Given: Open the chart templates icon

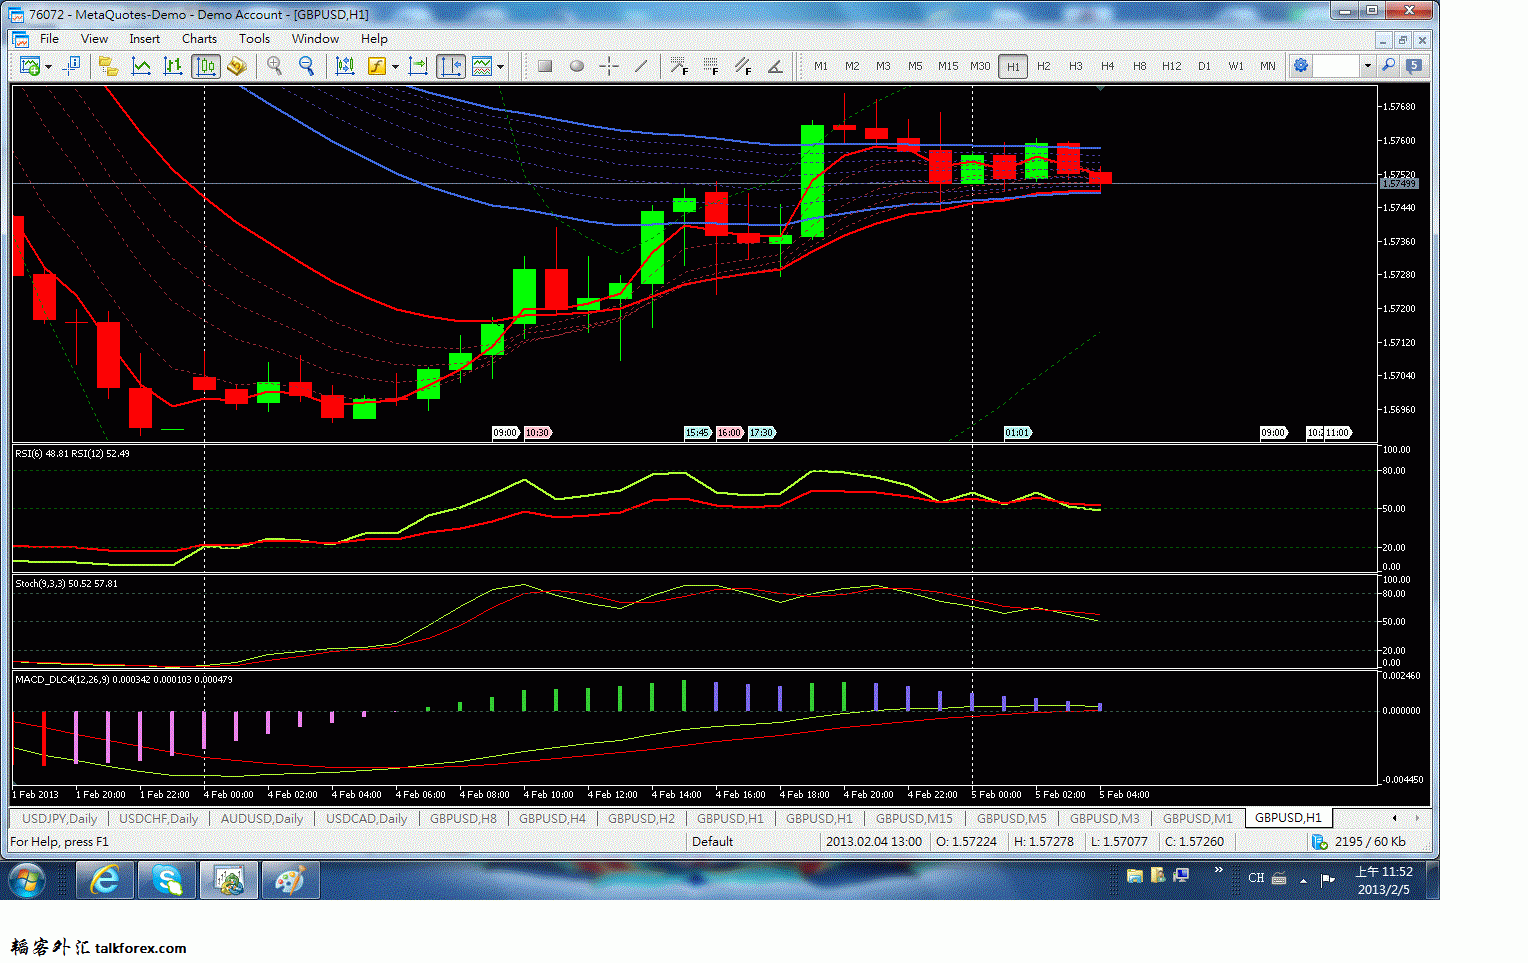Looking at the screenshot, I should [x=482, y=66].
